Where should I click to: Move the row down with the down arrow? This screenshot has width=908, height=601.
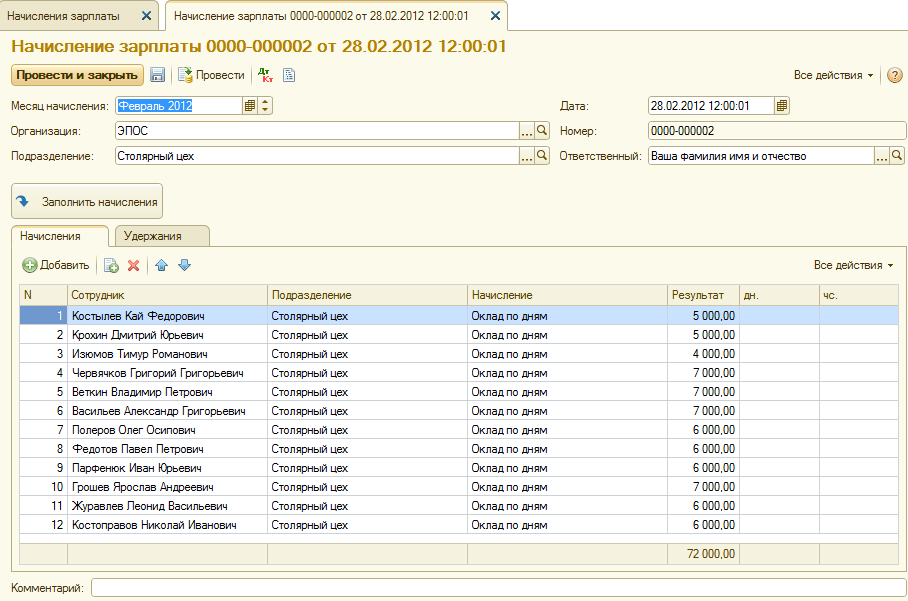pos(184,265)
